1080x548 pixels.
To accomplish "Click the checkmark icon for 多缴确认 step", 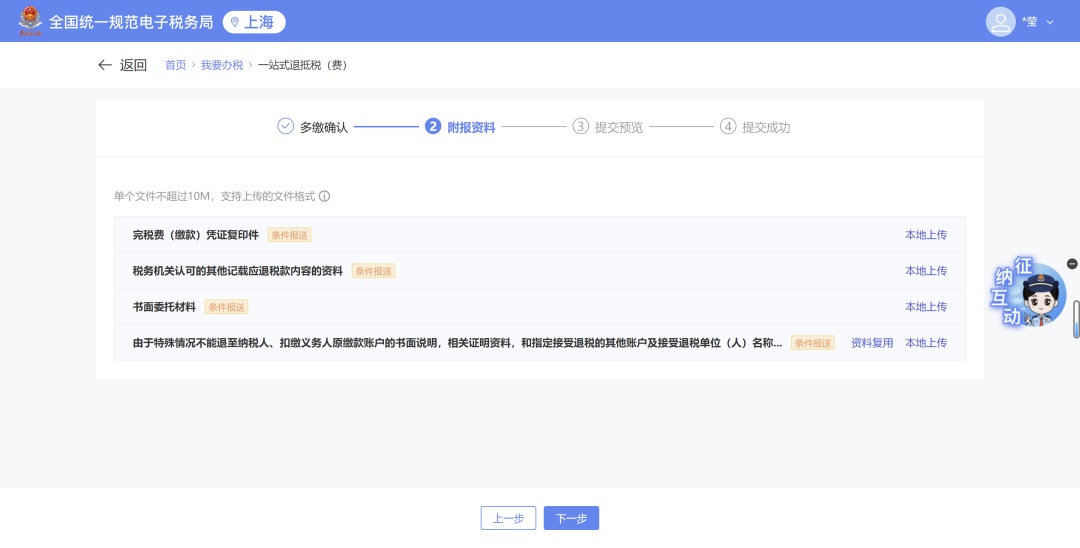I will (285, 127).
